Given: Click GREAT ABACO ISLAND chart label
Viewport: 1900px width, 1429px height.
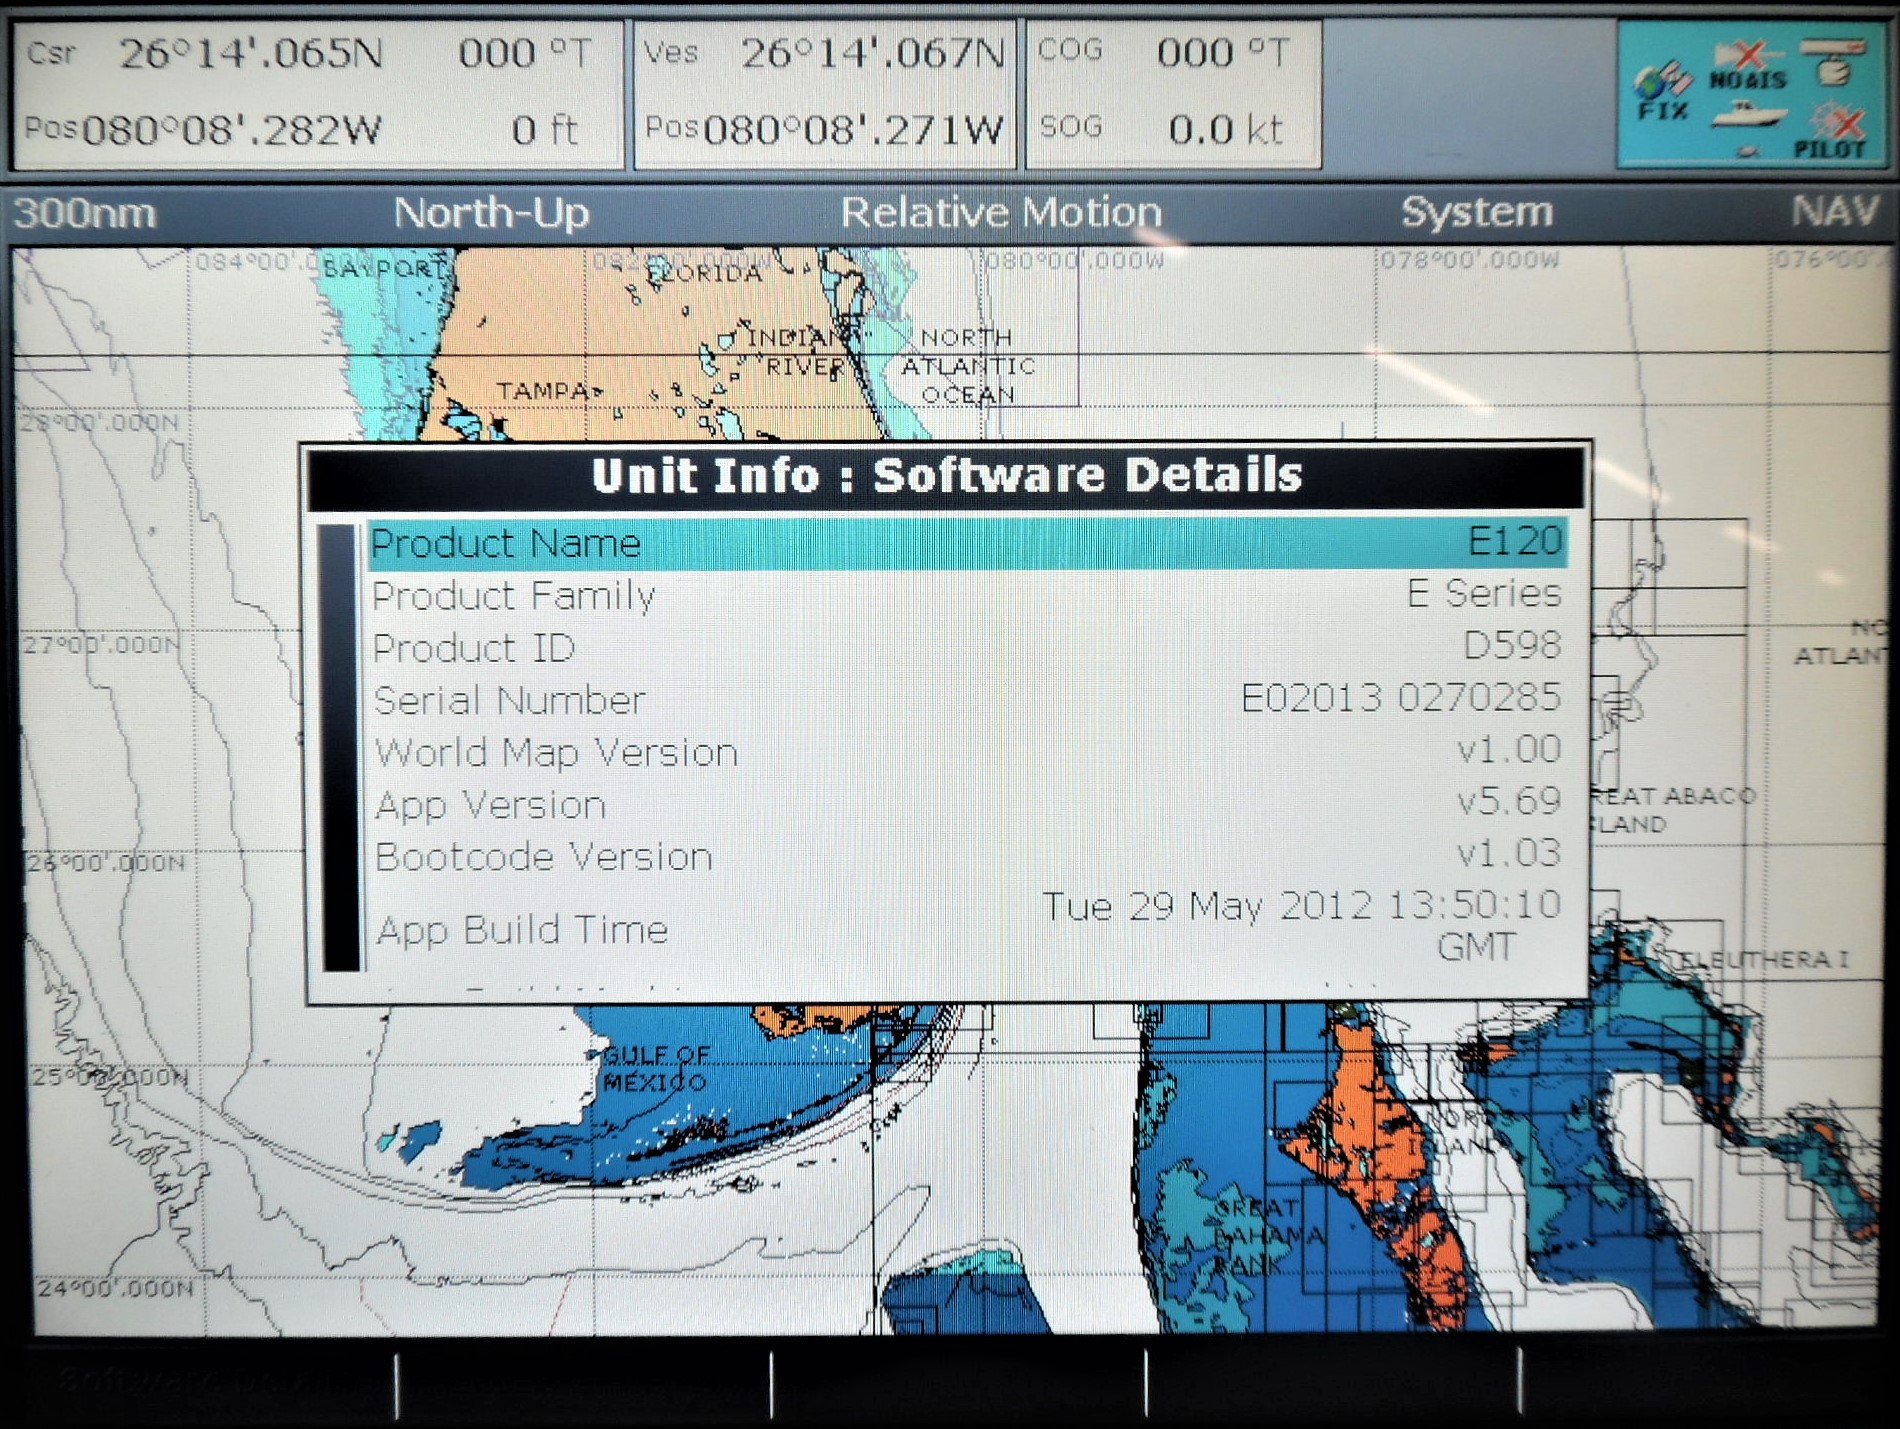Looking at the screenshot, I should click(1672, 810).
